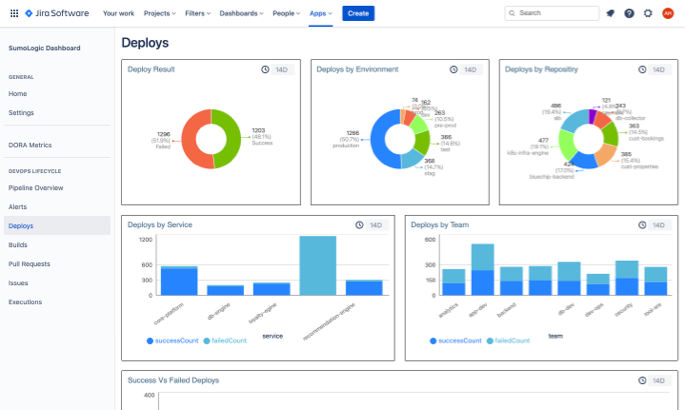
Task: Open the DORA Metrics link
Action: (30, 145)
